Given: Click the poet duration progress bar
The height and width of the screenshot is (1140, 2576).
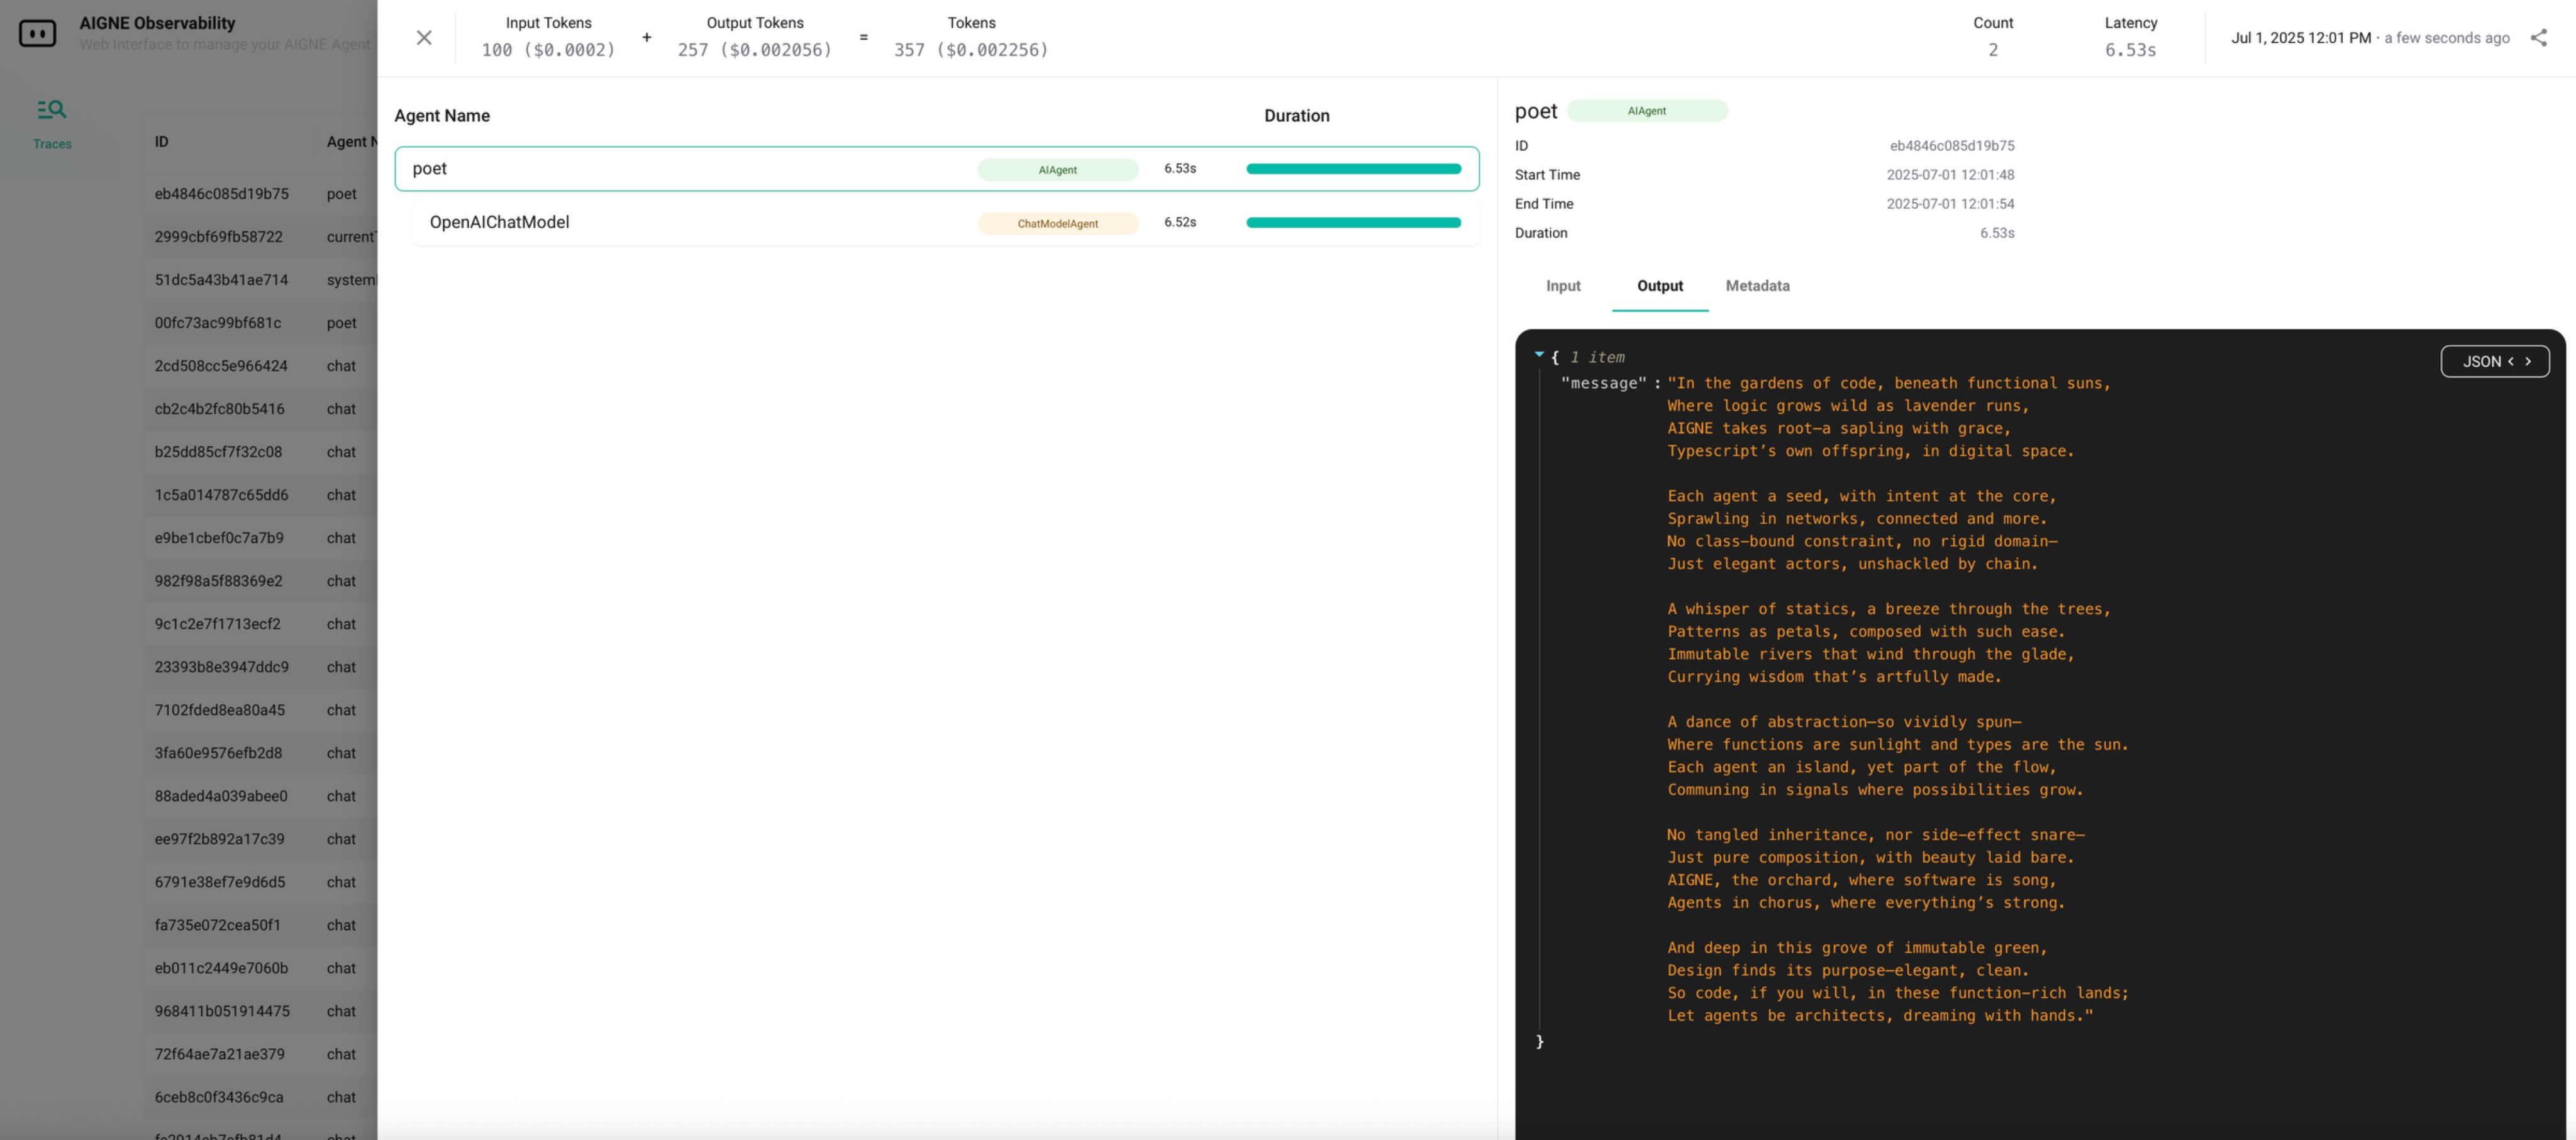Looking at the screenshot, I should coord(1353,169).
